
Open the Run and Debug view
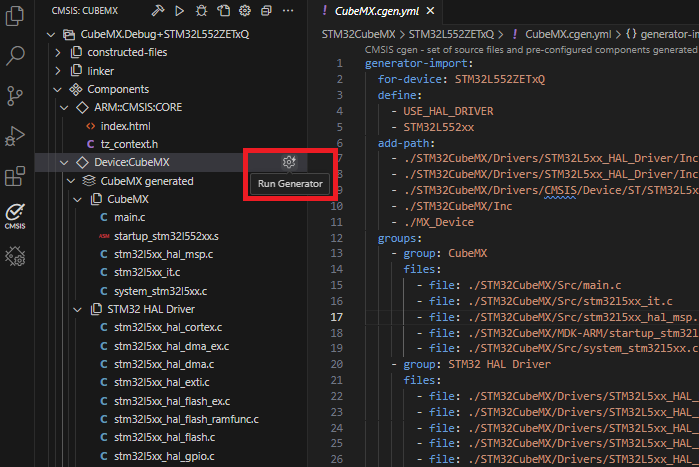click(15, 136)
